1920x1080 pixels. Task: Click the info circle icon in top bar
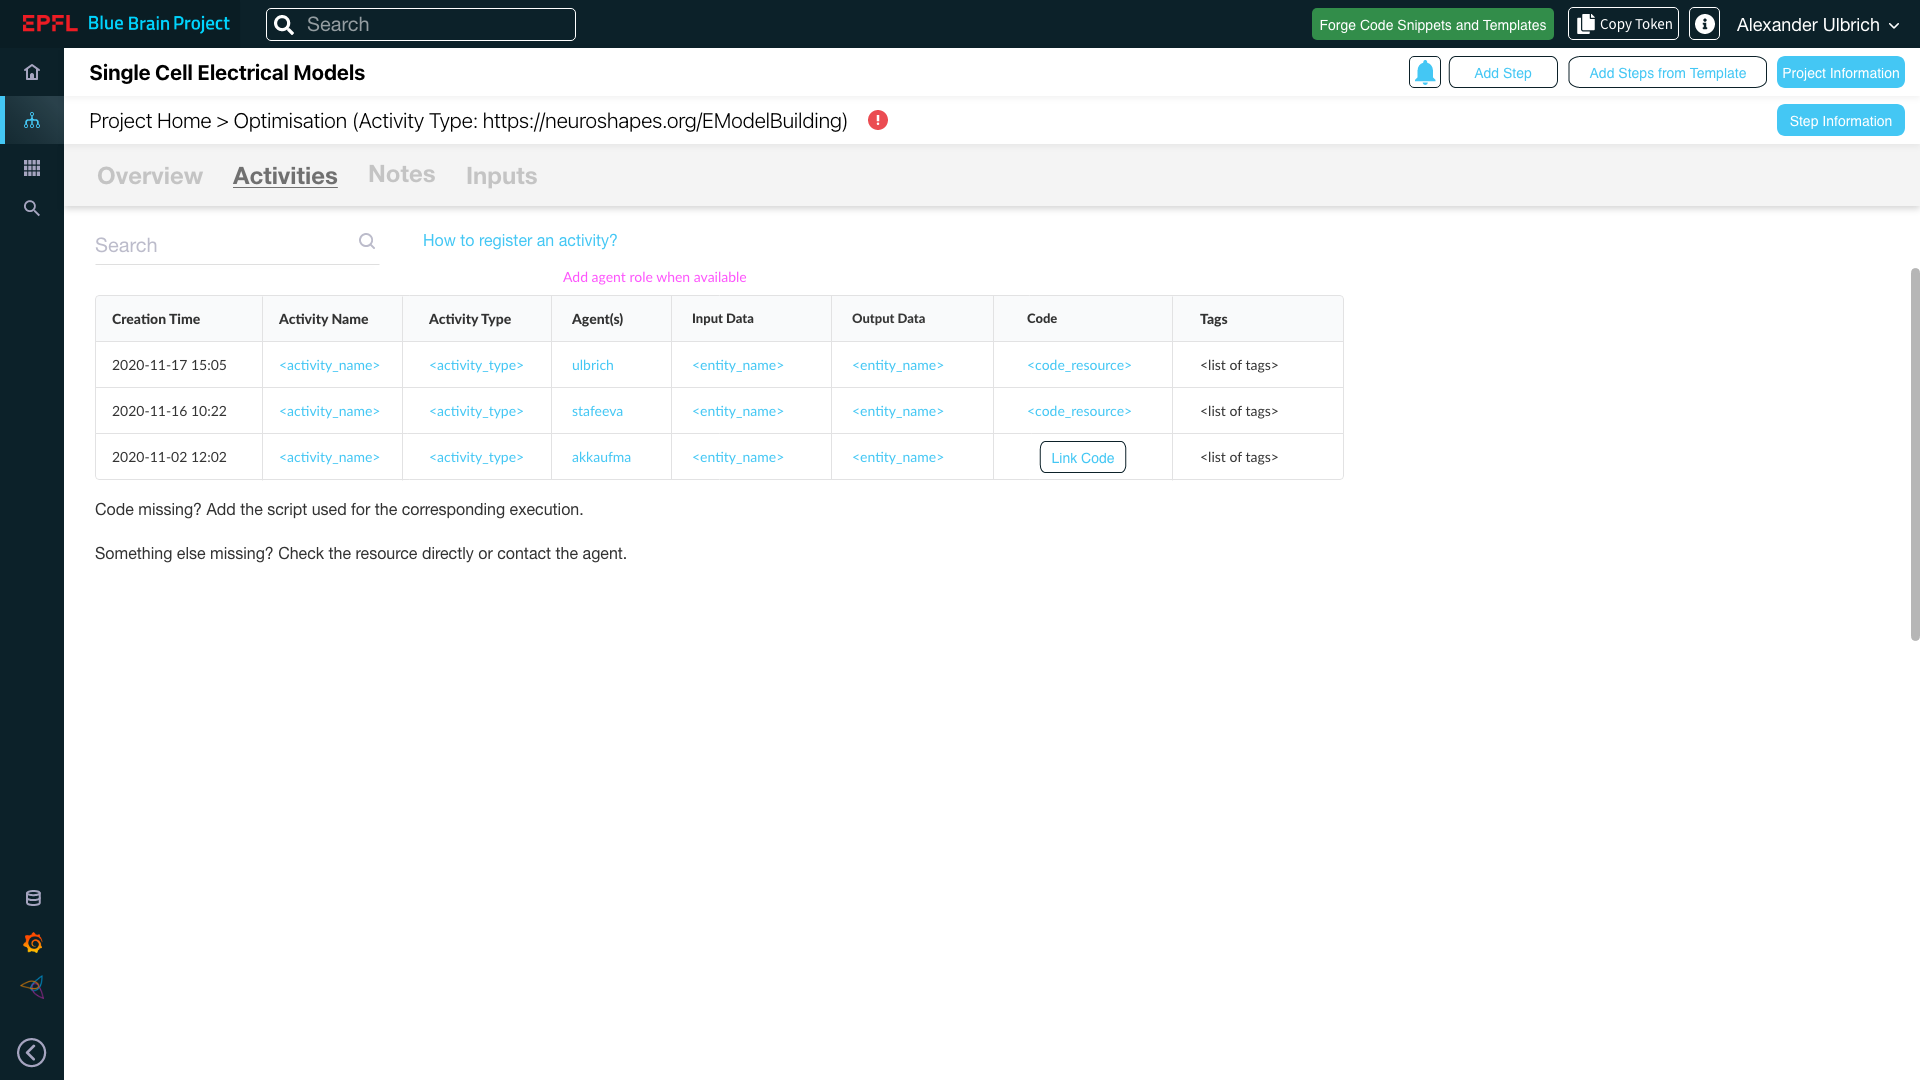point(1703,23)
